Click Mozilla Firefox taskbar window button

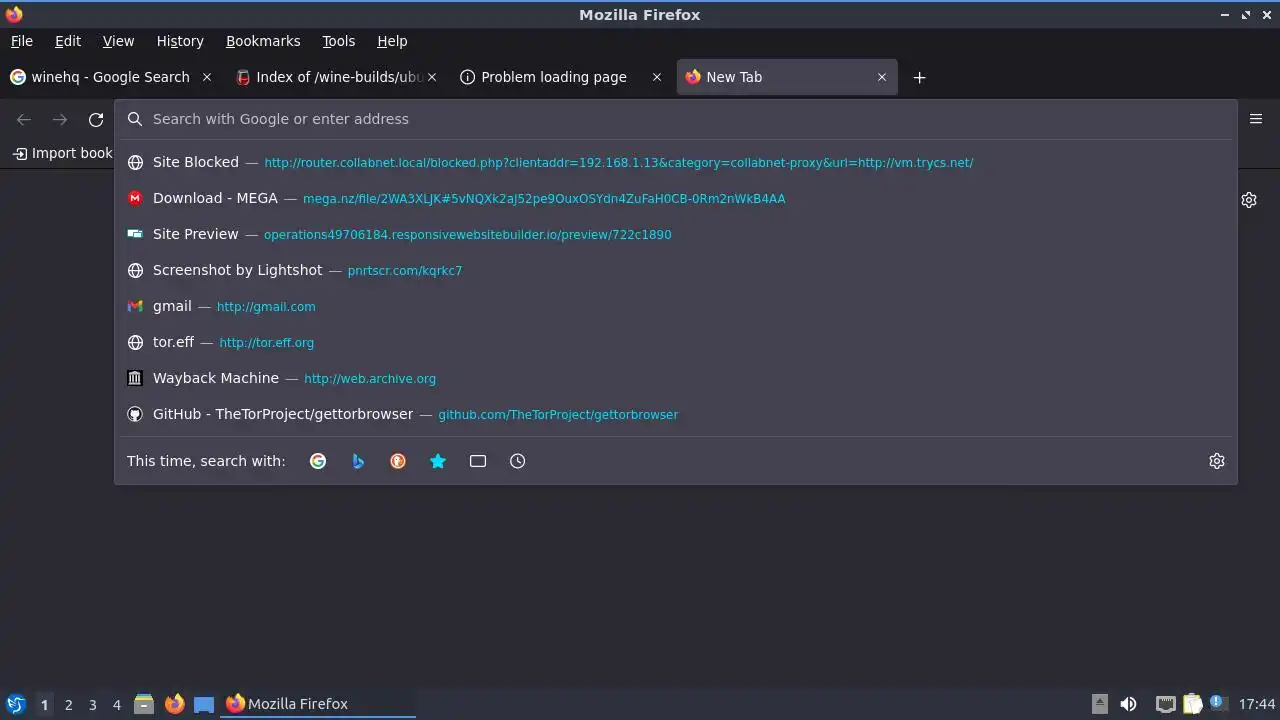point(318,704)
